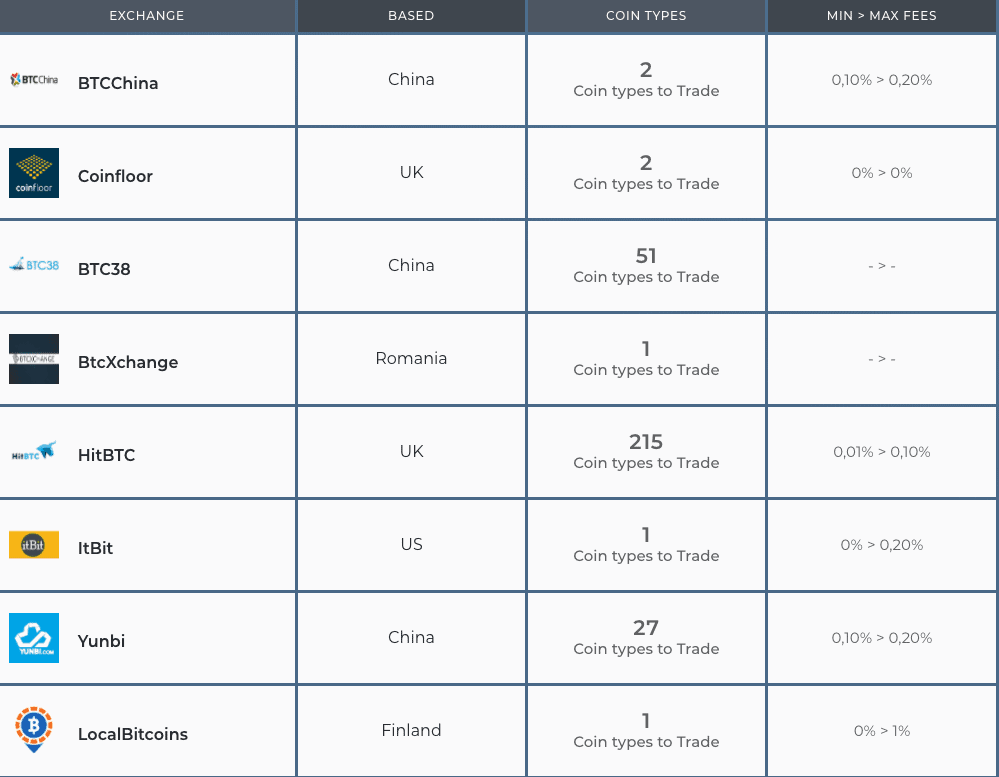This screenshot has width=999, height=777.
Task: Select the blue Yunbi cloud logo
Action: point(34,638)
